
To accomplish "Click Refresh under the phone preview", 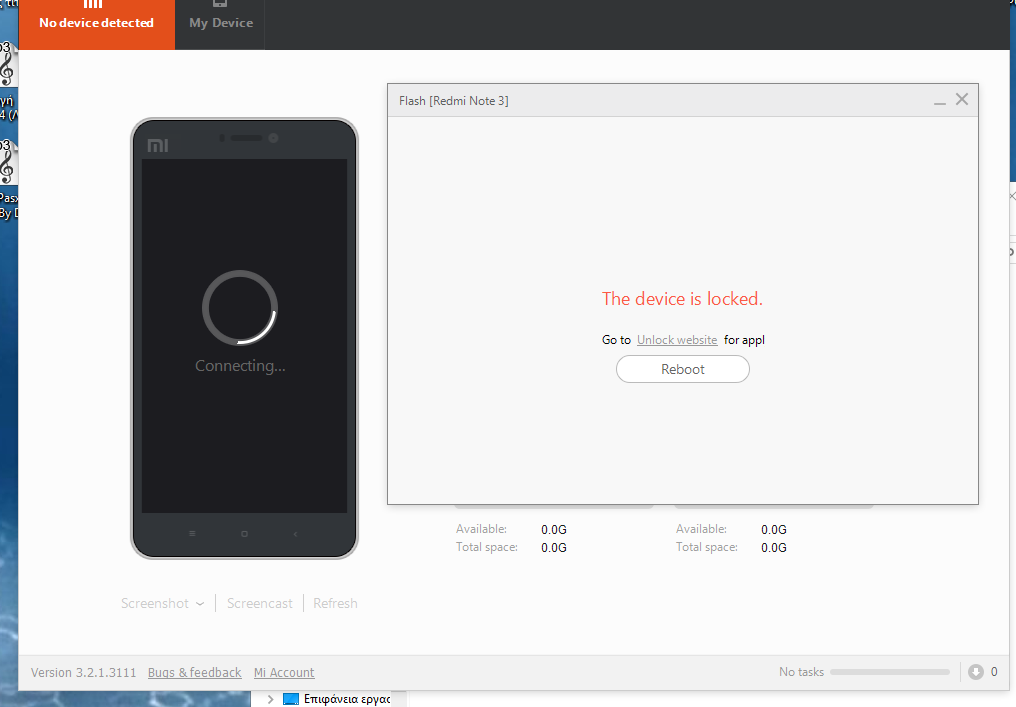I will [x=335, y=603].
